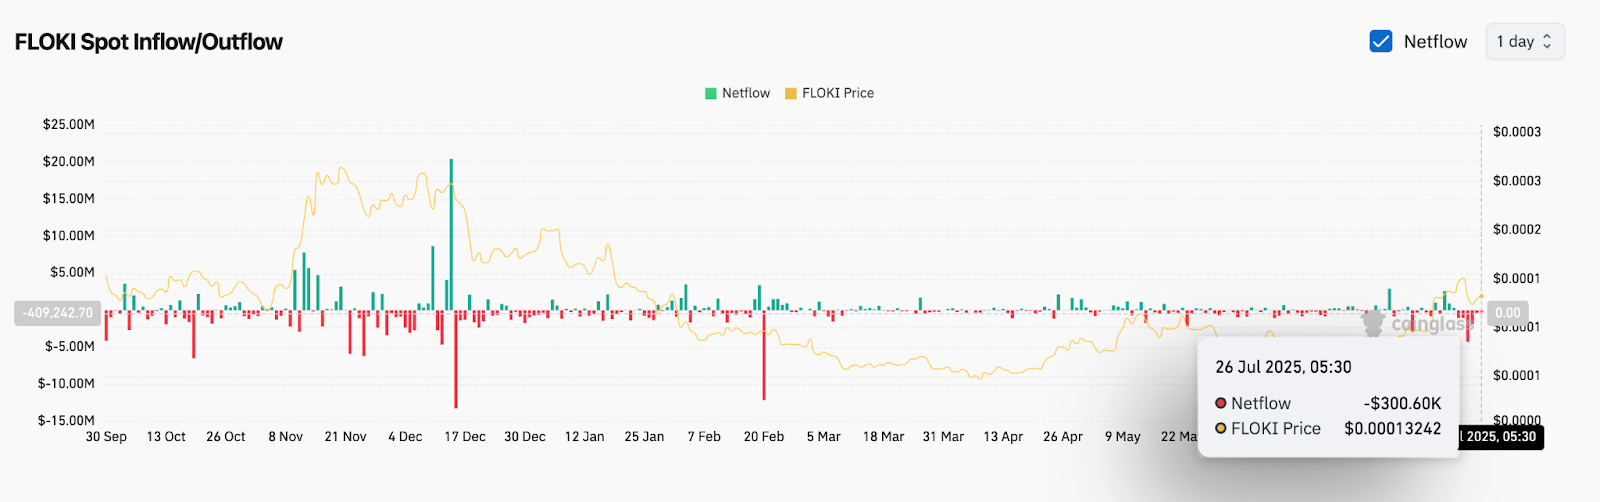Screen dimensions: 1600x502
Task: Open the 1 day interval dropdown
Action: (x=1525, y=41)
